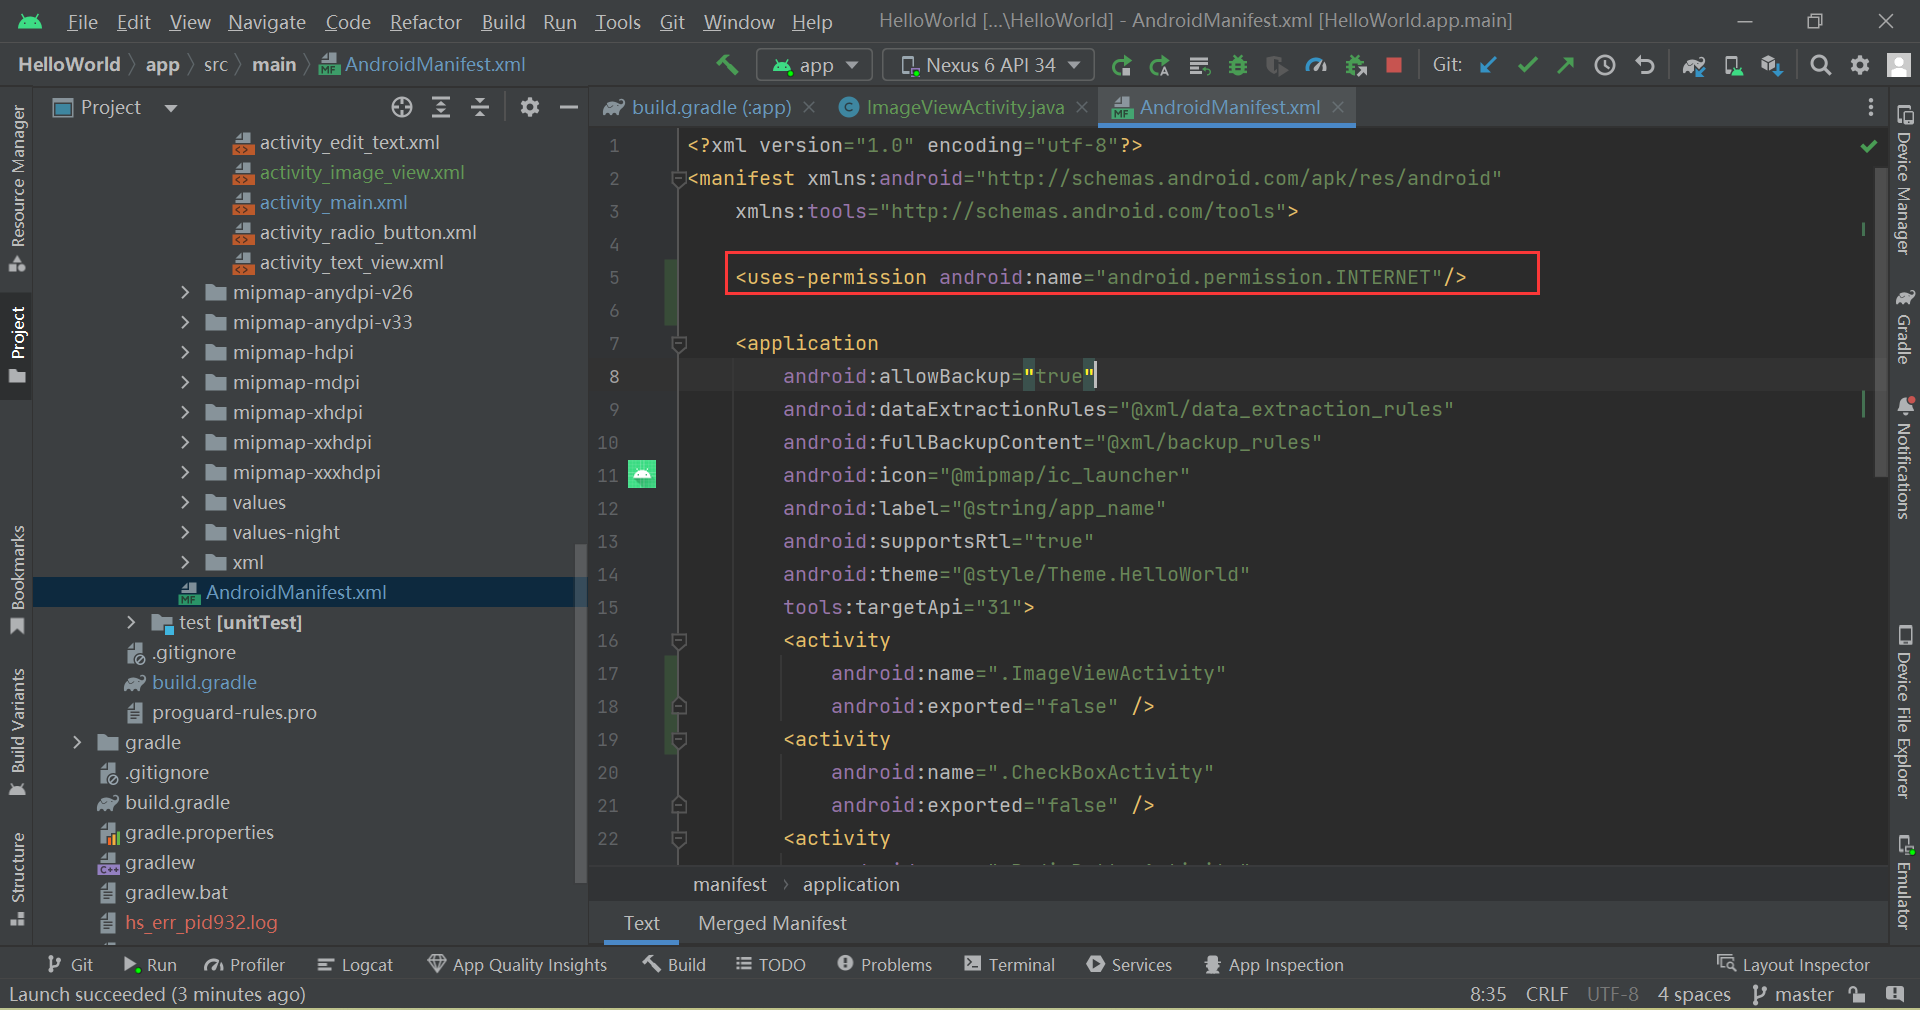The image size is (1920, 1010).
Task: Click Attach Debugger to Android Process icon
Action: 1356,65
